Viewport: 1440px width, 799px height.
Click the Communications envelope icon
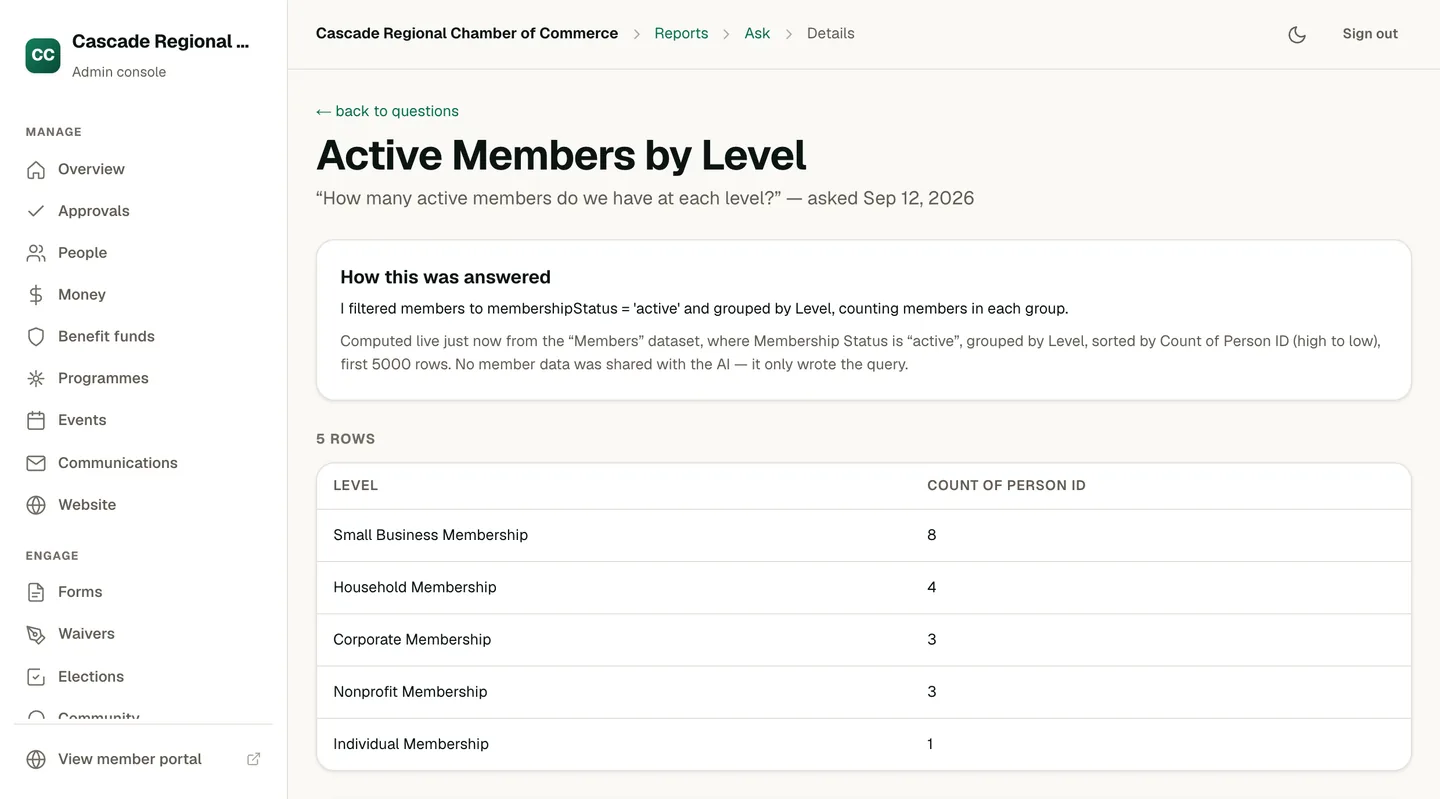click(x=36, y=463)
